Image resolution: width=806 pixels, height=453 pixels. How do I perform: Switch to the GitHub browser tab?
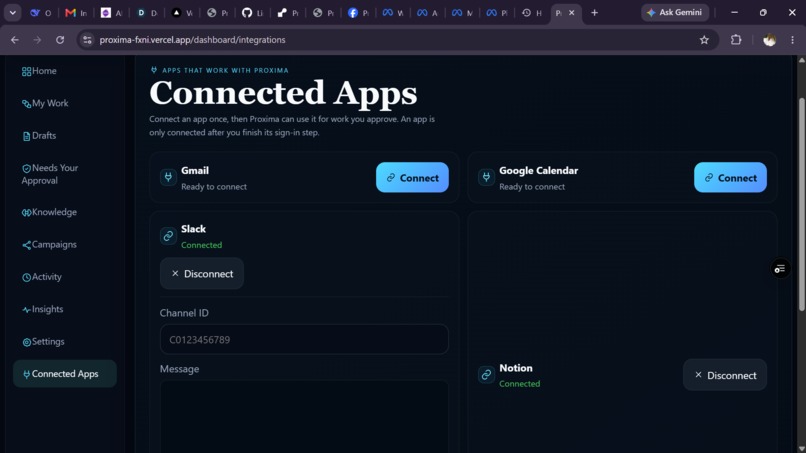pos(252,13)
